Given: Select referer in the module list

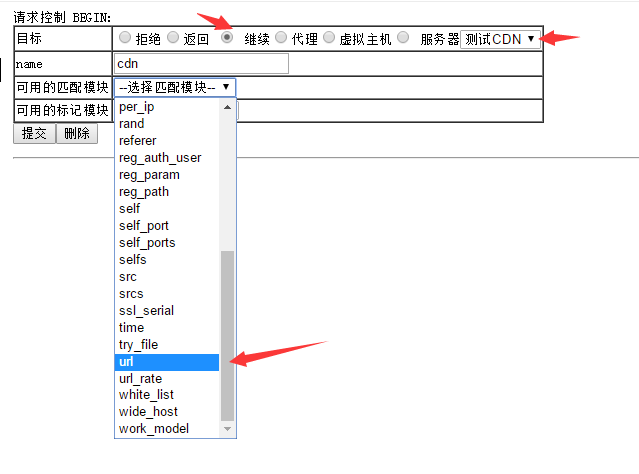Looking at the screenshot, I should pyautogui.click(x=167, y=141).
